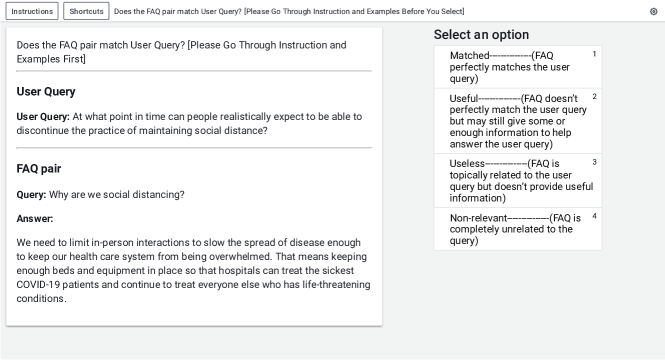
Task: Click the 'FAQ pair' section heading
Action: click(x=39, y=169)
